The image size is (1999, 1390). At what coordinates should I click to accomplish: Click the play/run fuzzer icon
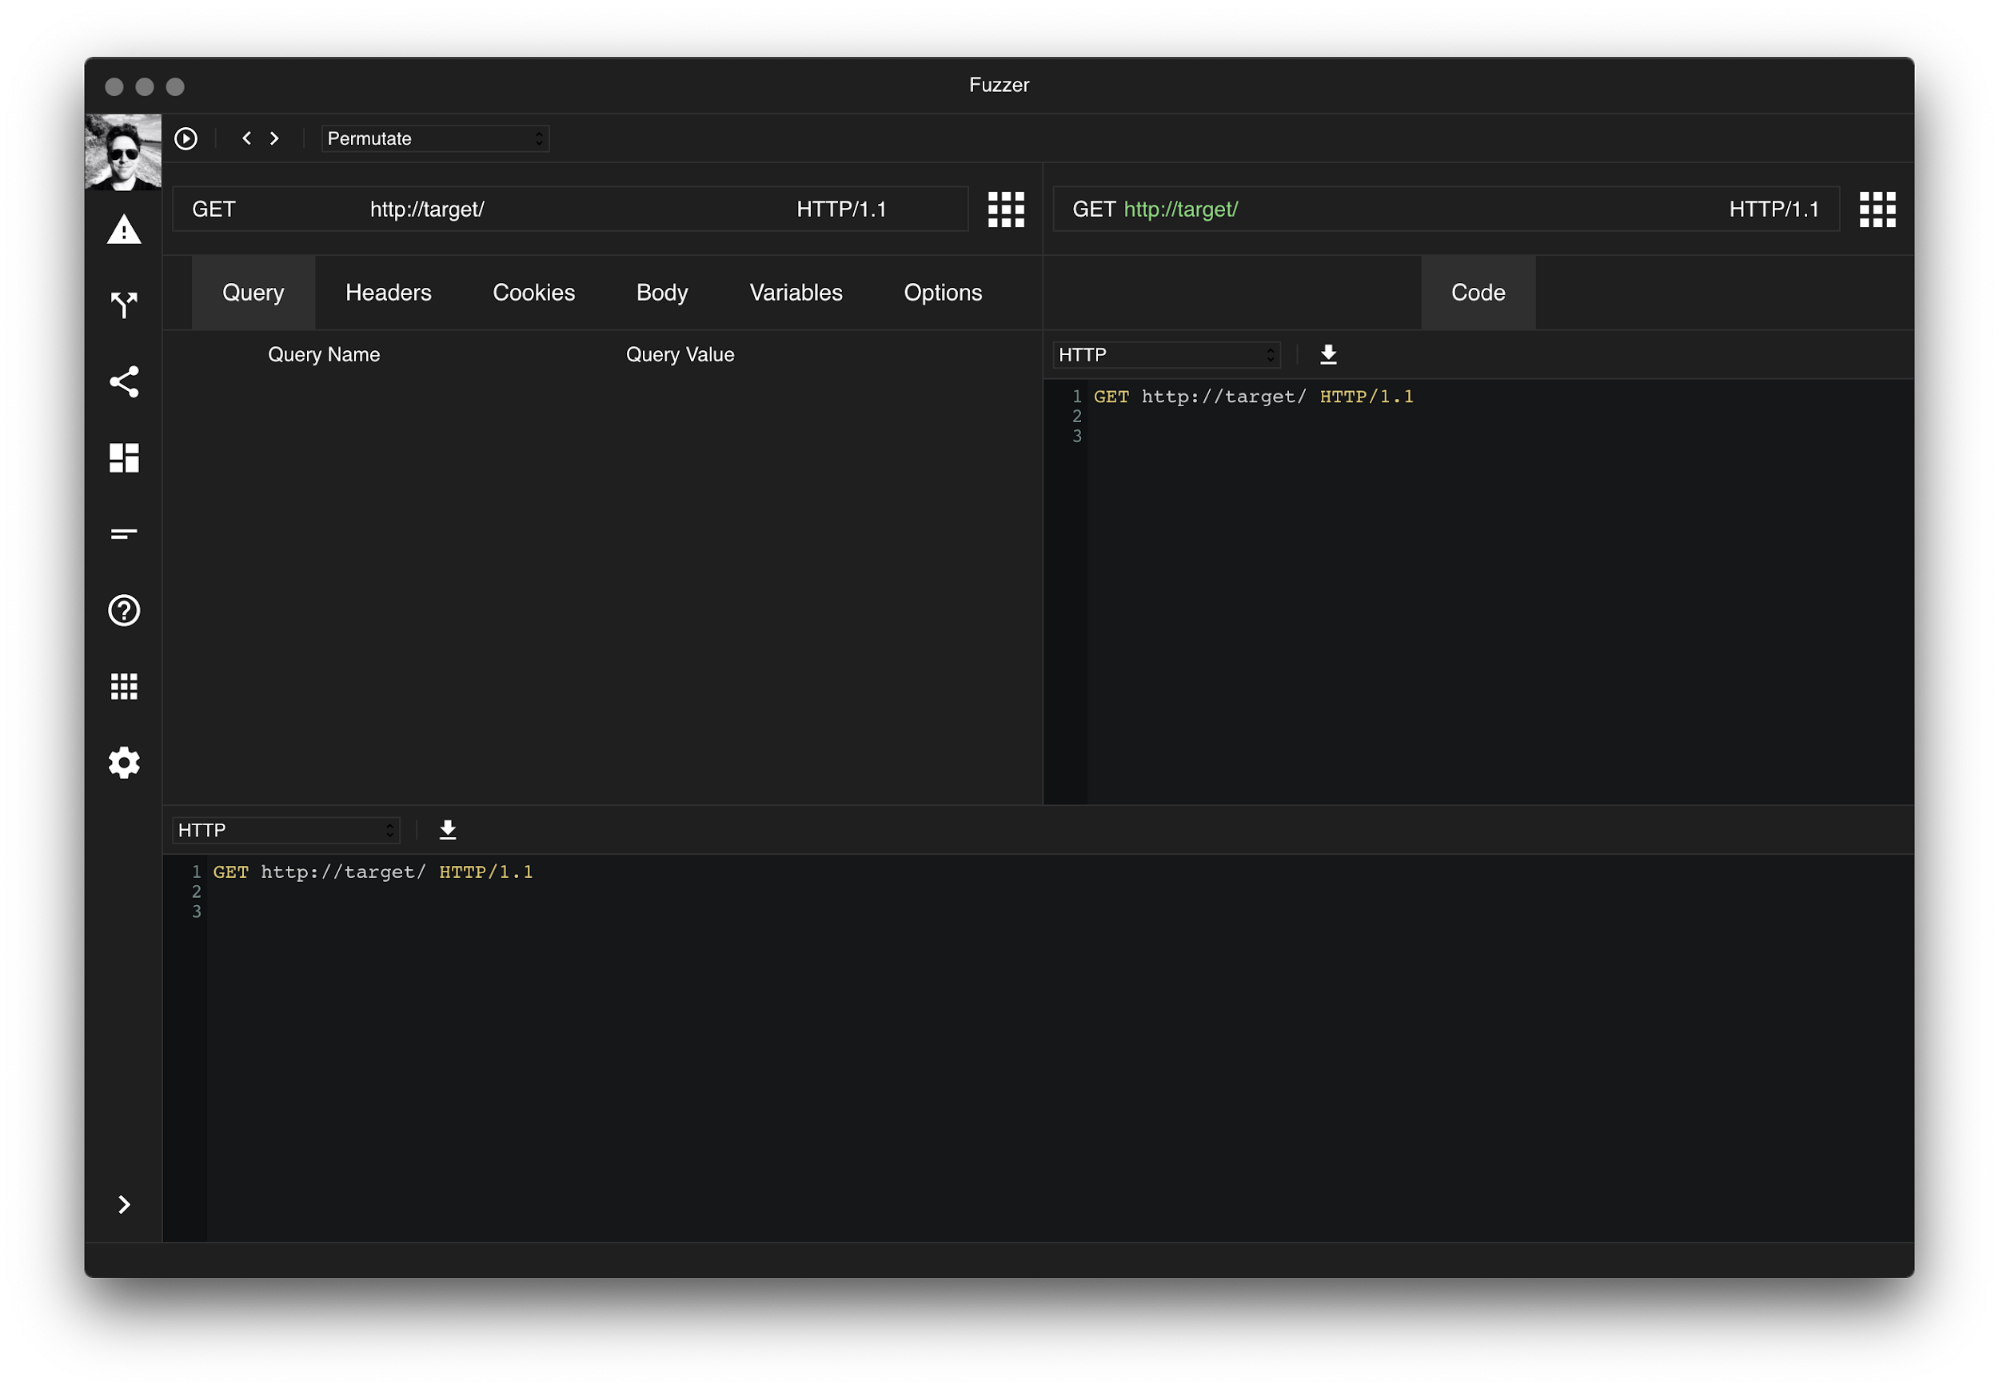[x=186, y=138]
